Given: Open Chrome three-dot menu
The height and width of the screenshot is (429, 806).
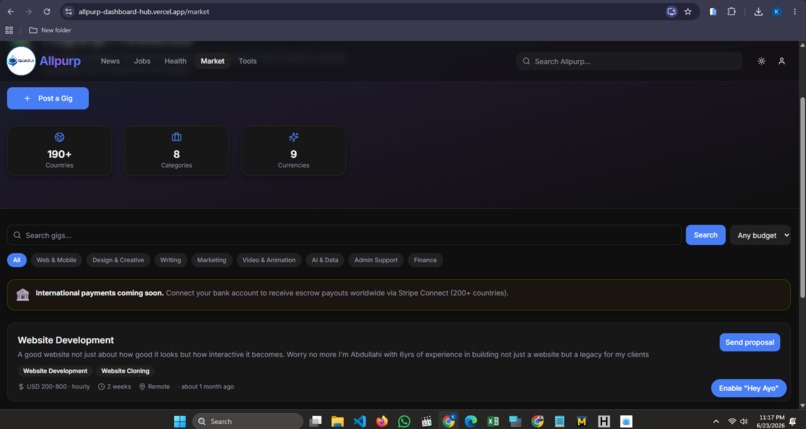Looking at the screenshot, I should point(795,11).
